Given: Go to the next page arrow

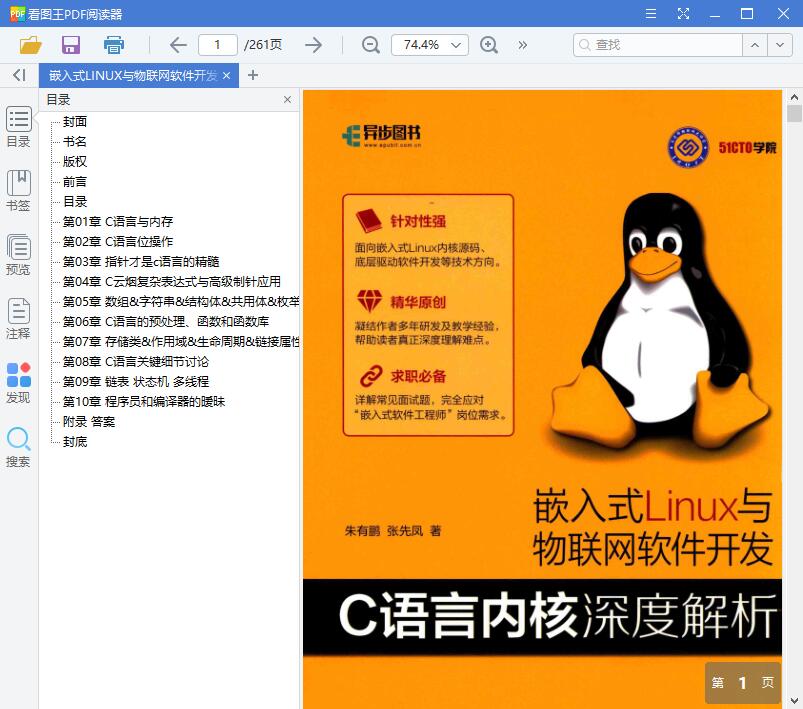Looking at the screenshot, I should (x=313, y=45).
